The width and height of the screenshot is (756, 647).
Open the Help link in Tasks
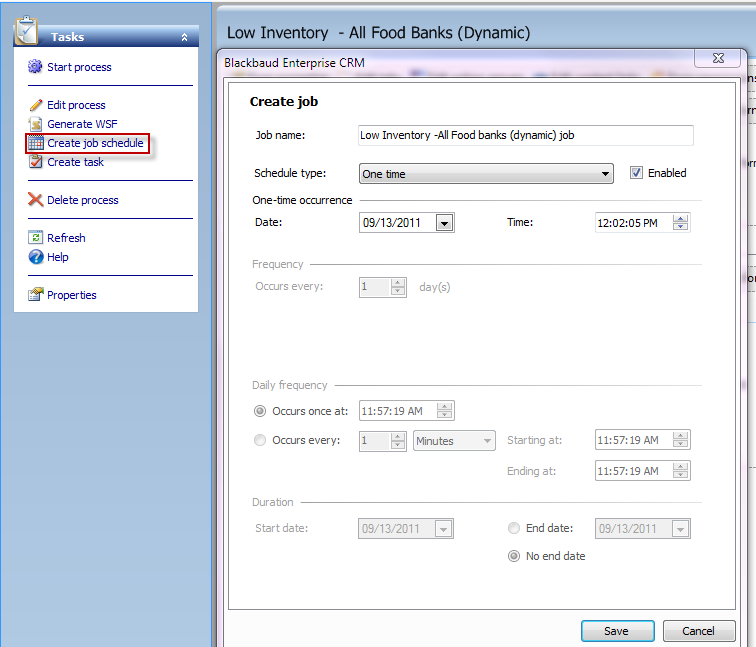[x=57, y=257]
